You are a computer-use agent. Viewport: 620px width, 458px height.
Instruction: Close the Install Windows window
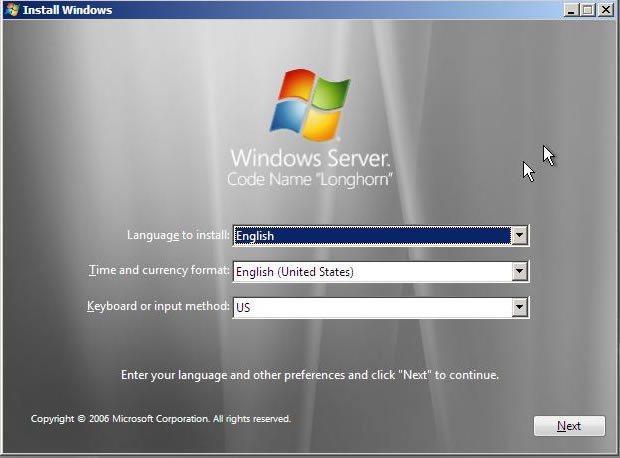(x=606, y=10)
